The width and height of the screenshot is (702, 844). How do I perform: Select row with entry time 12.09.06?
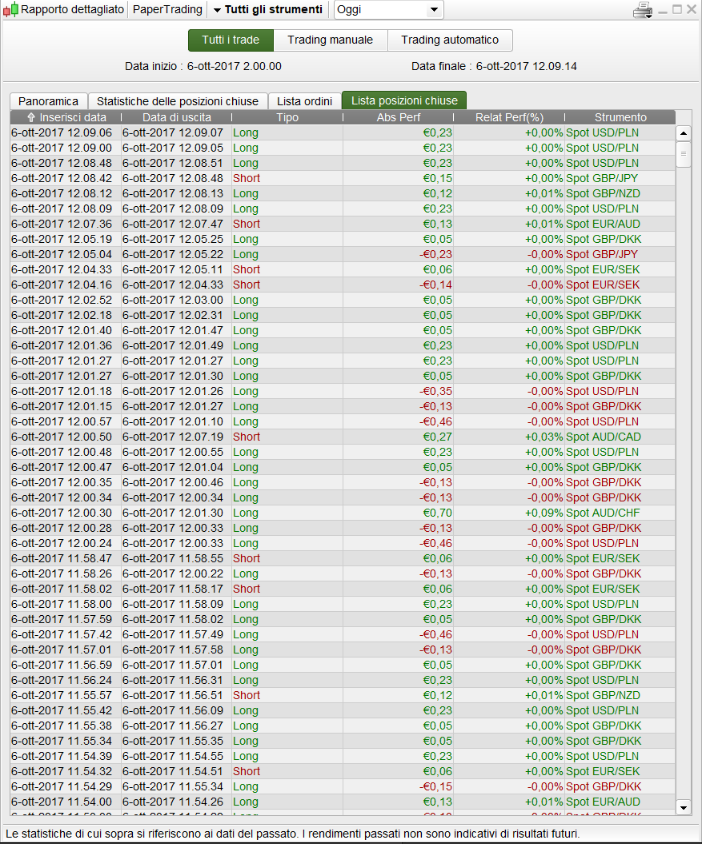pos(342,133)
